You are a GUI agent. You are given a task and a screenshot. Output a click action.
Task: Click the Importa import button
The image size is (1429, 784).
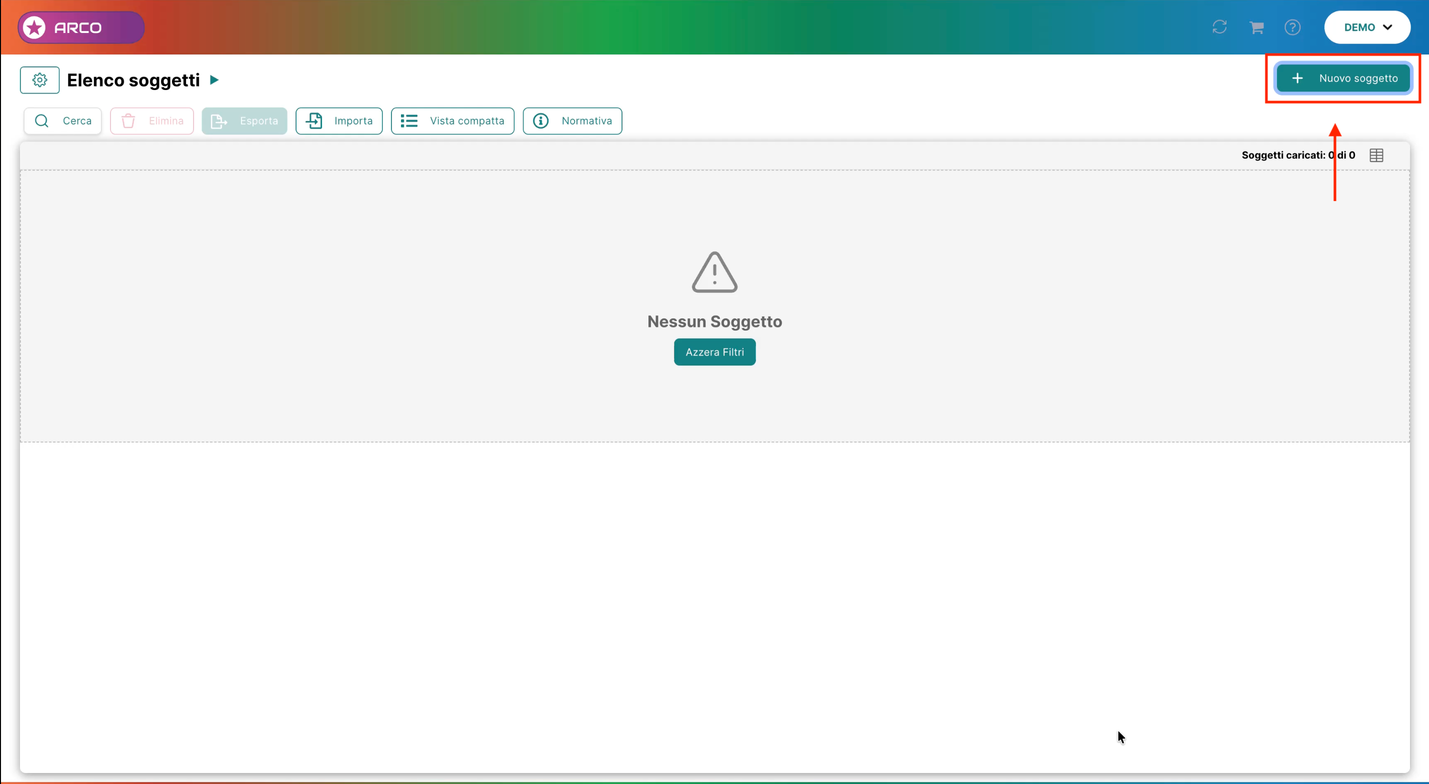(x=339, y=121)
